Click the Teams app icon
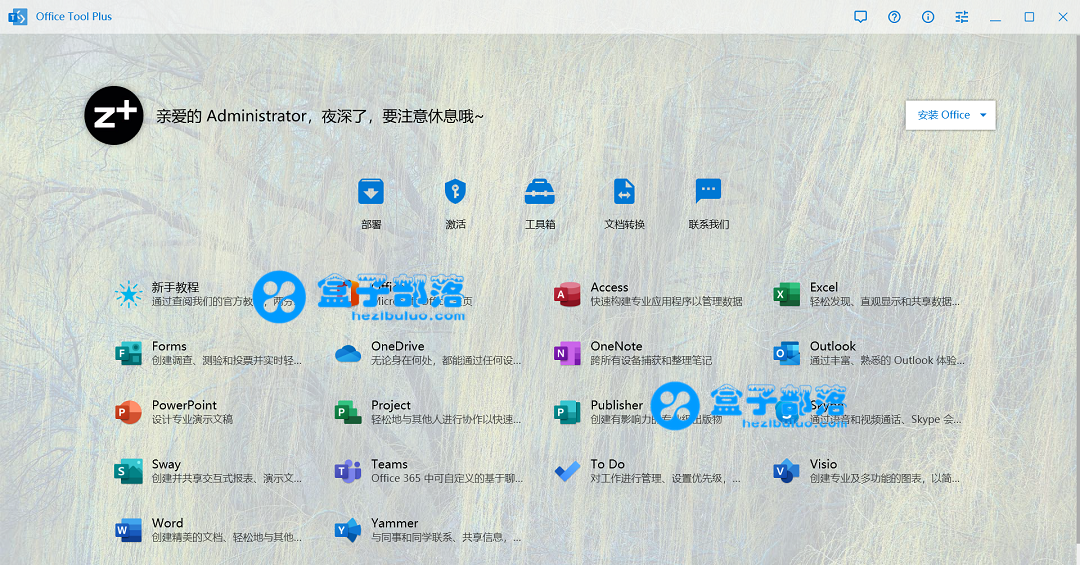Screen dimensions: 1080x565 (x=348, y=471)
